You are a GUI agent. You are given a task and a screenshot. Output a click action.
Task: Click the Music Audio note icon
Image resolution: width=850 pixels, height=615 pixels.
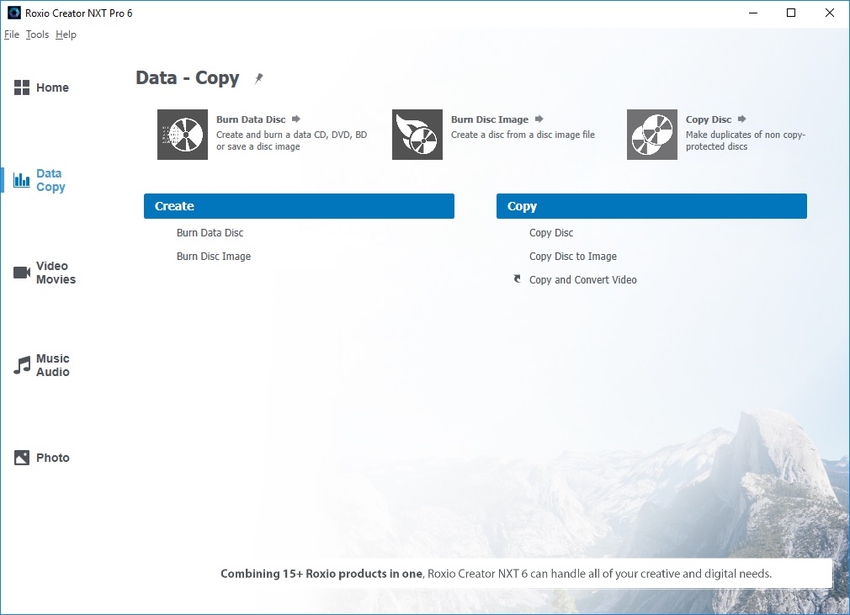[x=22, y=365]
